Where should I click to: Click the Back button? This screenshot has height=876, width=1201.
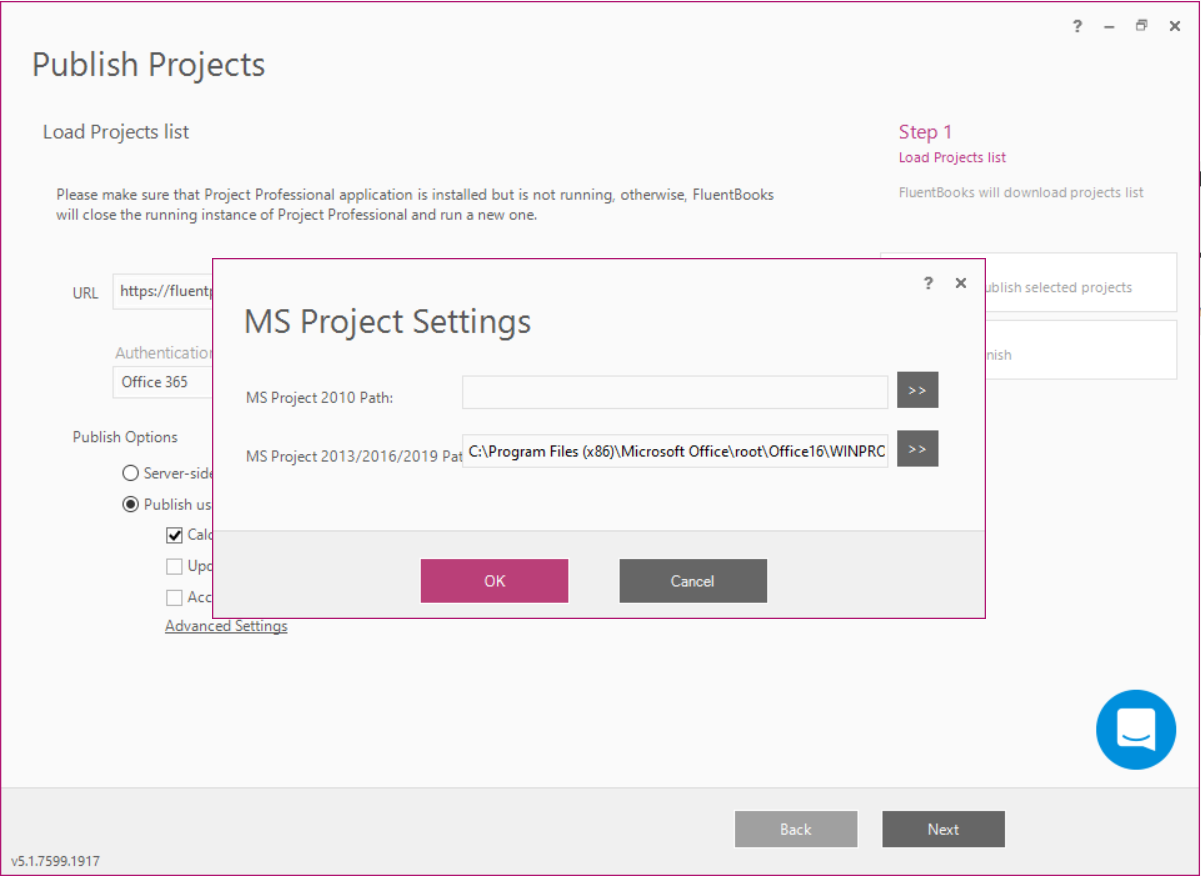[x=796, y=829]
